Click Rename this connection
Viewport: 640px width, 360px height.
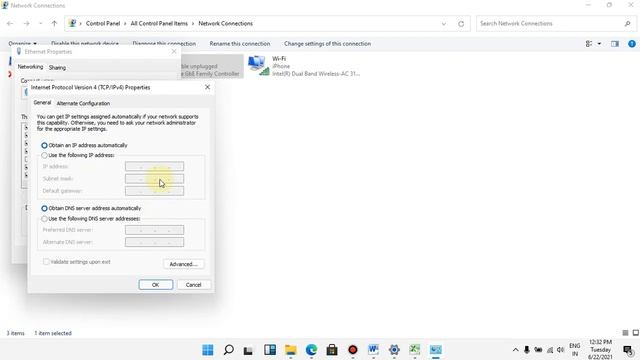(x=240, y=44)
